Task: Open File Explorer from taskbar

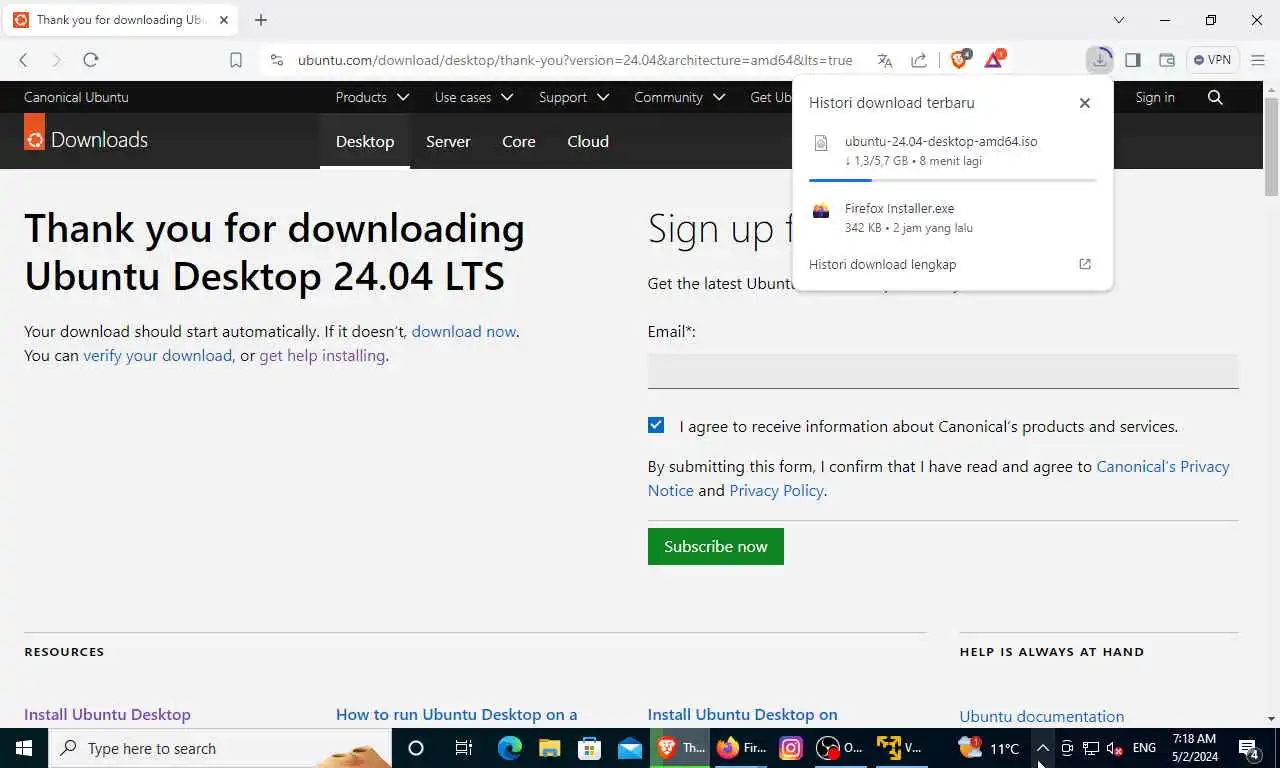Action: point(550,748)
